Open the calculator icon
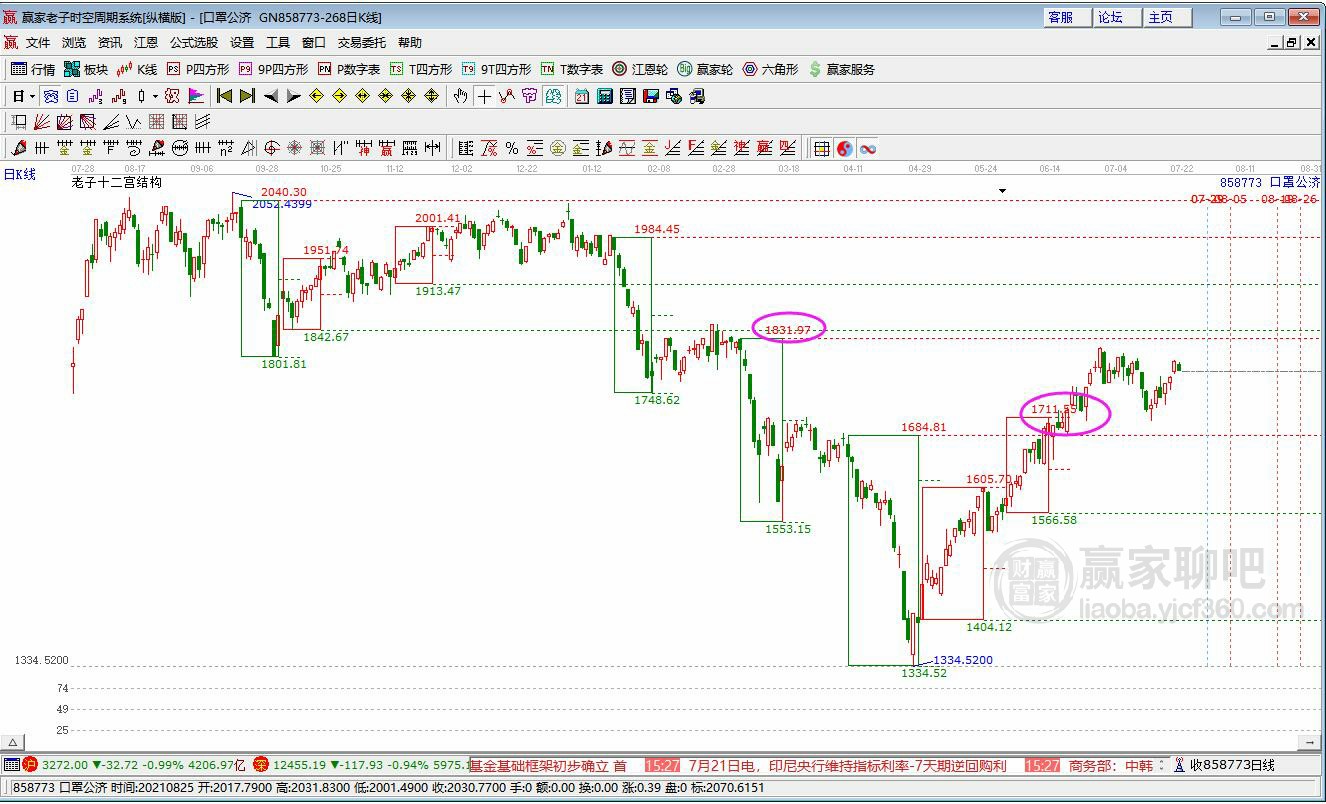Viewport: 1326px width, 804px height. point(605,96)
